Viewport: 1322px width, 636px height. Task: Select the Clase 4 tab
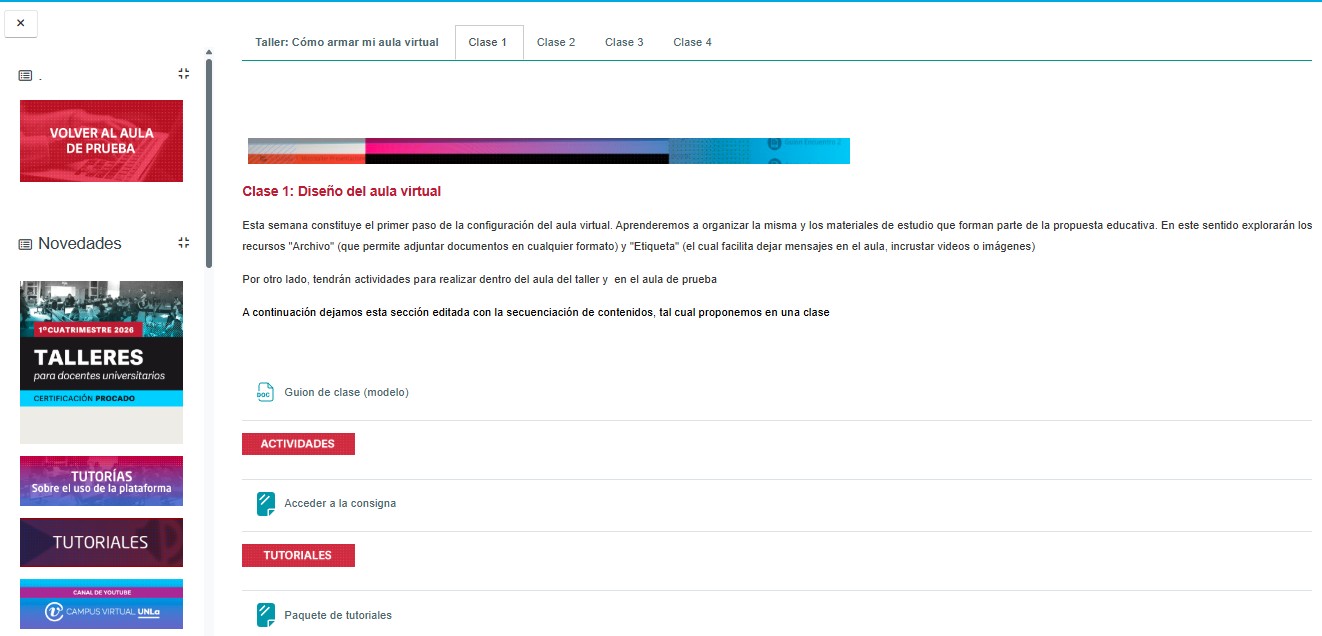coord(692,43)
